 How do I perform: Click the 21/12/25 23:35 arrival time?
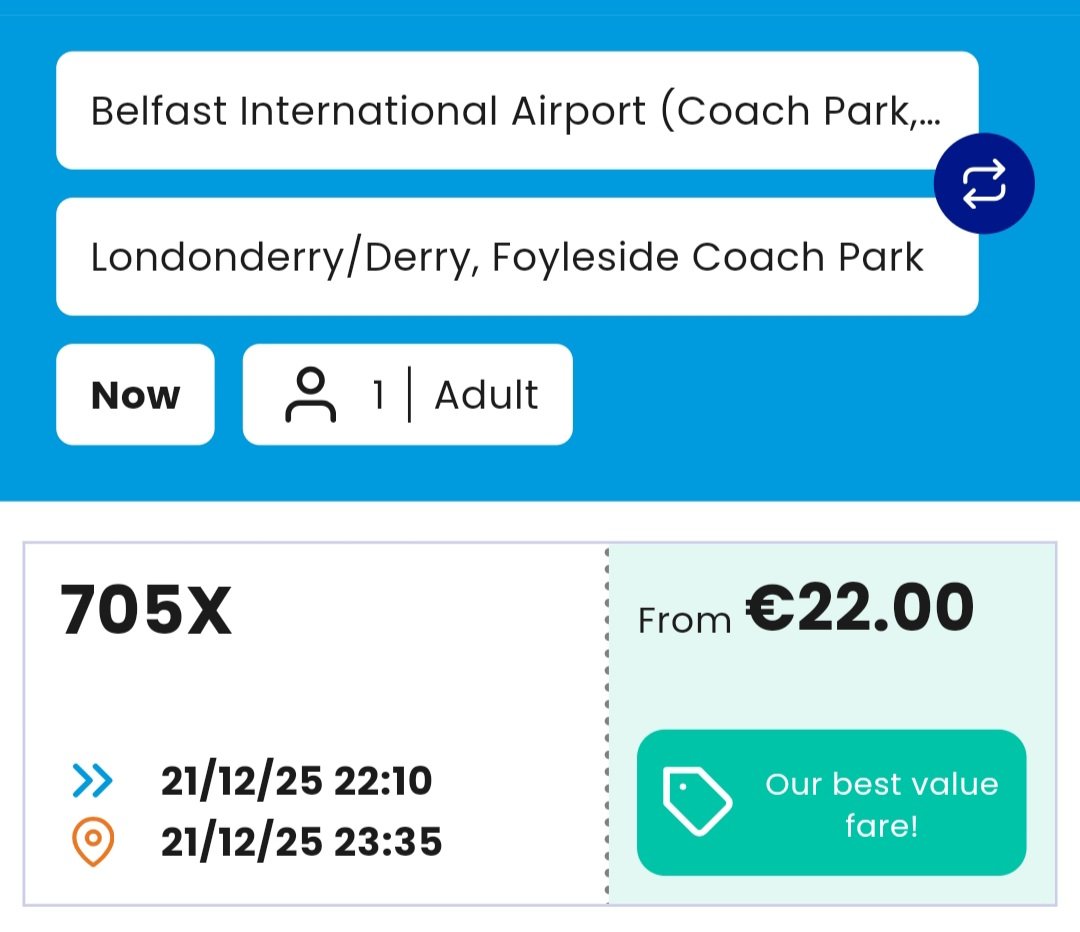[x=301, y=843]
